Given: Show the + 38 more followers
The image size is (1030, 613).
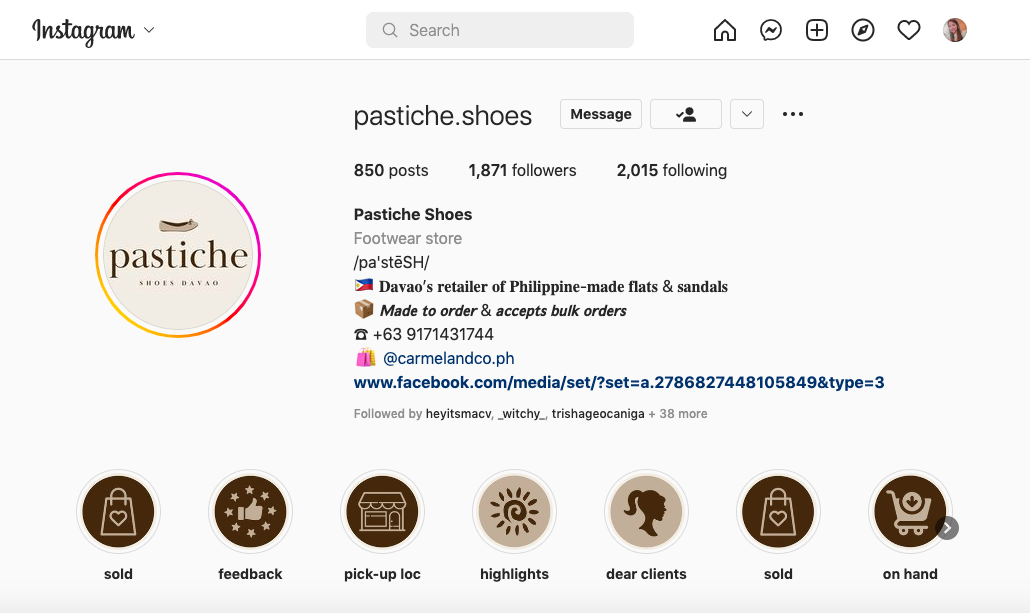Looking at the screenshot, I should click(x=678, y=414).
